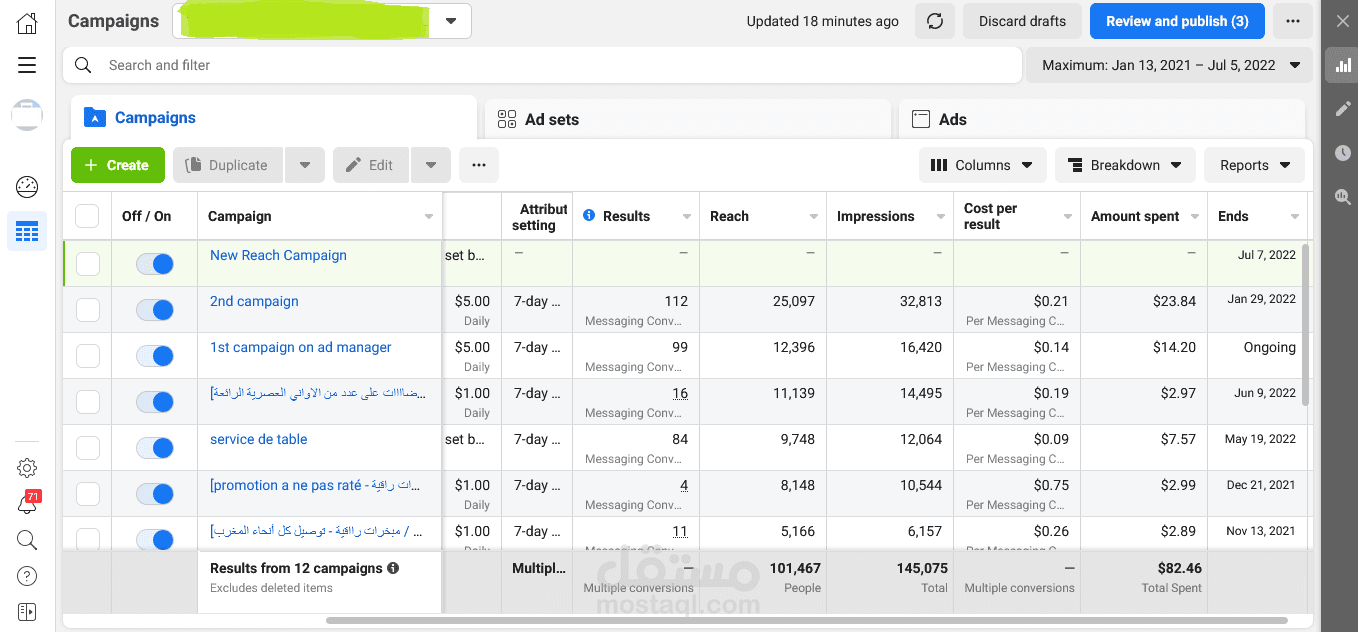Switch to the Ad sets tab
1358x632 pixels.
pyautogui.click(x=688, y=119)
